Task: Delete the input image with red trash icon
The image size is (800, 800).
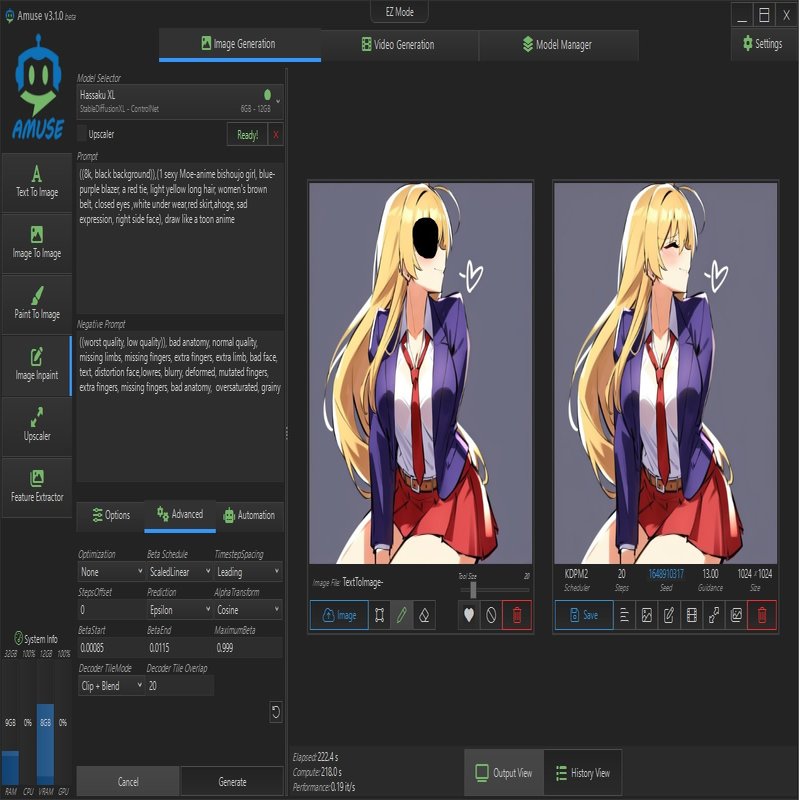Action: tap(517, 615)
